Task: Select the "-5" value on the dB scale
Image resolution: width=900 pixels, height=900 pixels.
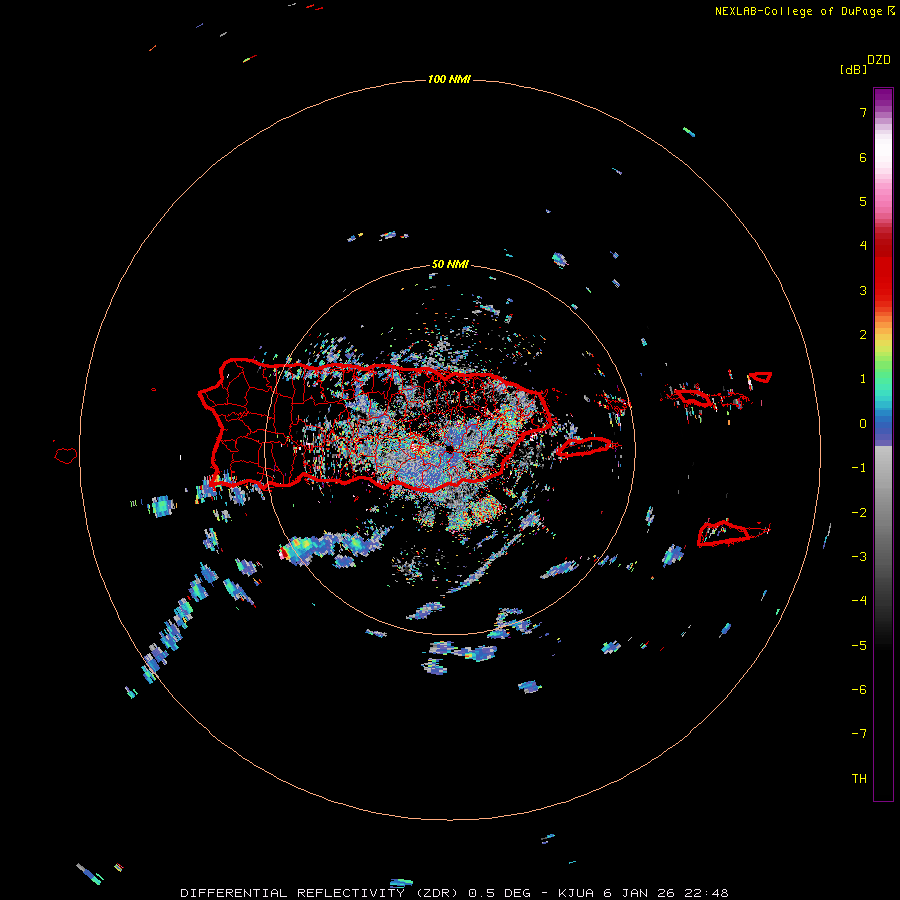Action: (859, 646)
